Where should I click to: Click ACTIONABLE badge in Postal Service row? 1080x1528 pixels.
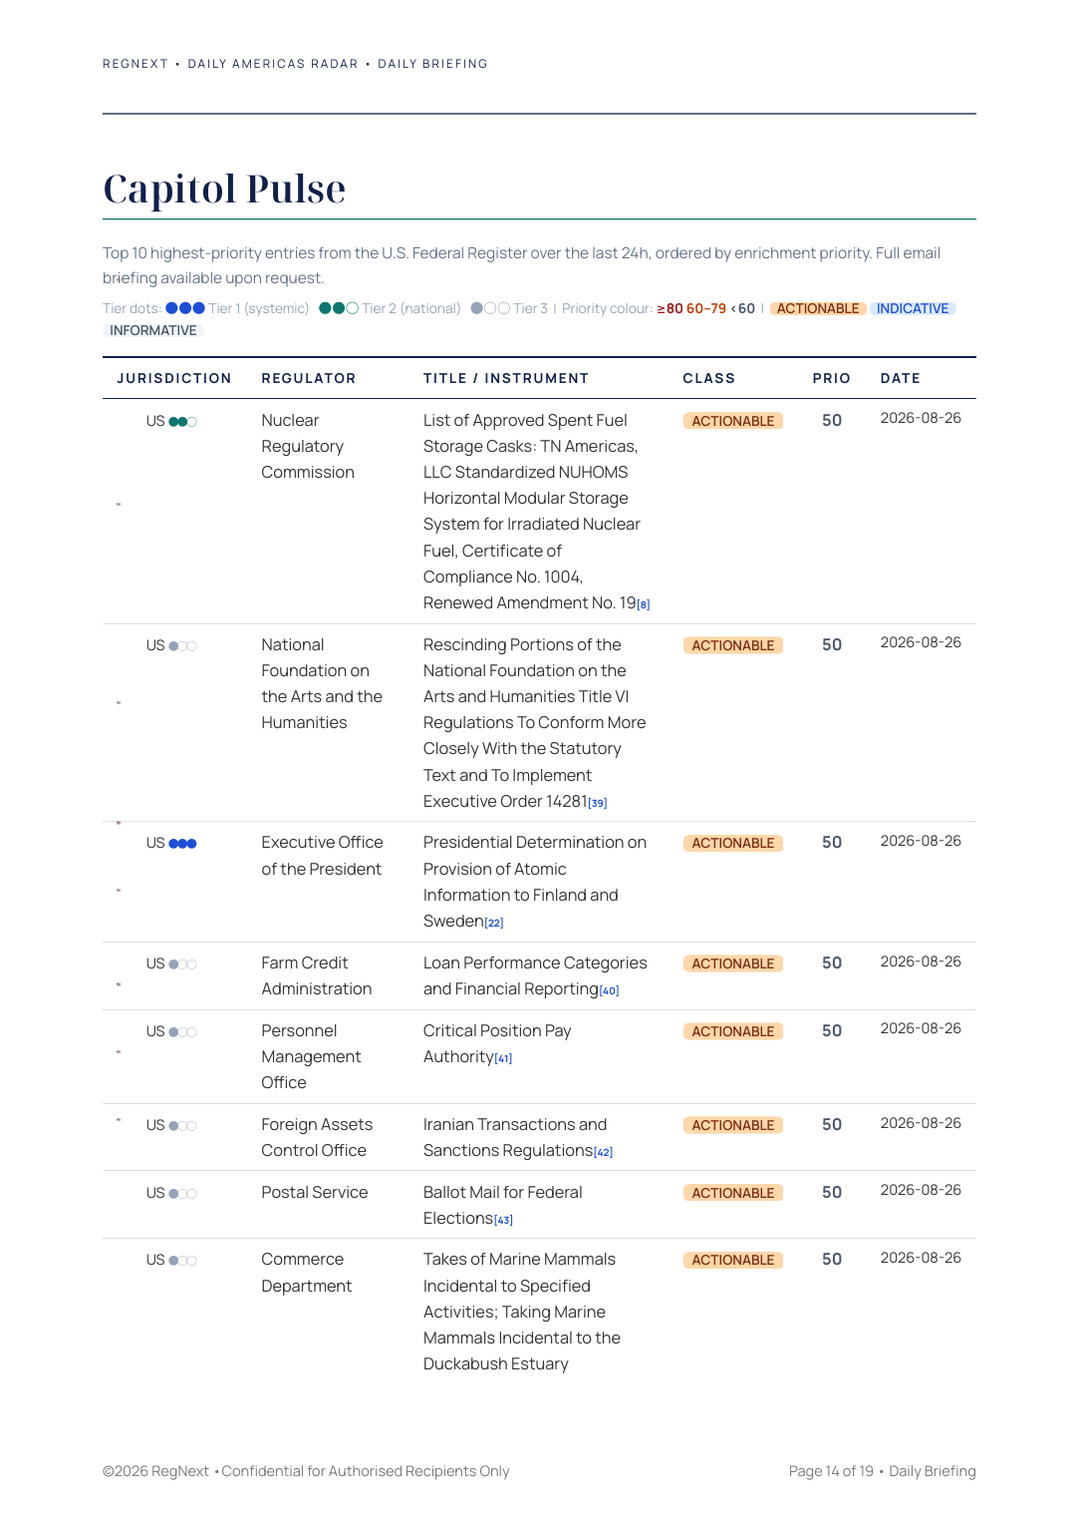point(733,1193)
